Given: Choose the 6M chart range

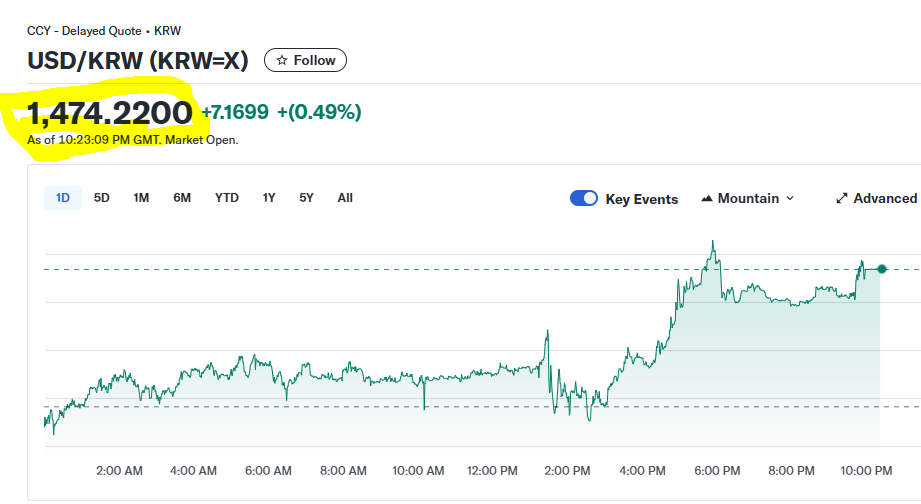Looking at the screenshot, I should (182, 198).
